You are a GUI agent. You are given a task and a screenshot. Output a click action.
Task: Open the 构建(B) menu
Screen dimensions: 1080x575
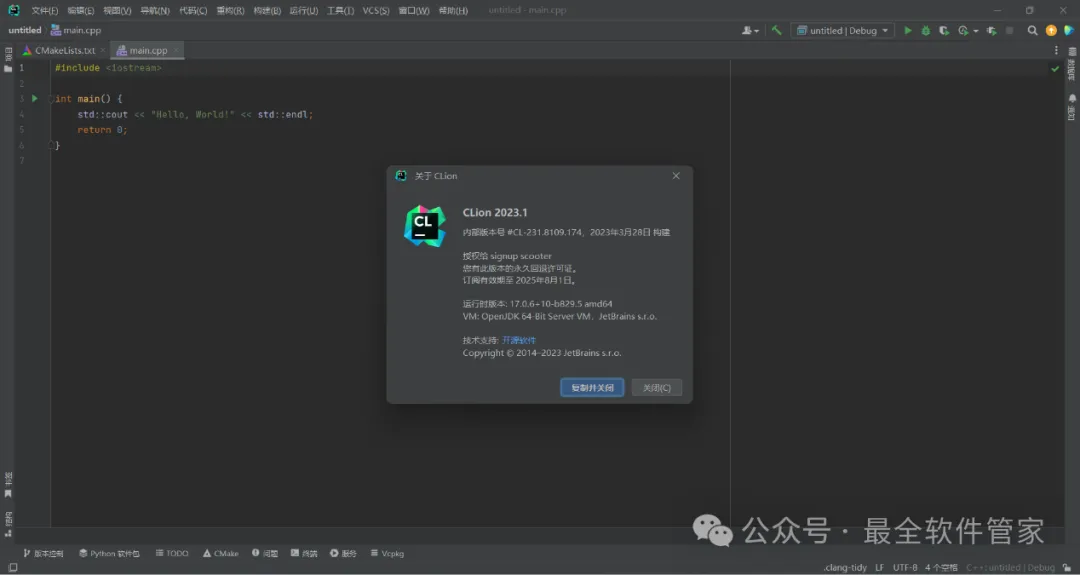pyautogui.click(x=267, y=10)
